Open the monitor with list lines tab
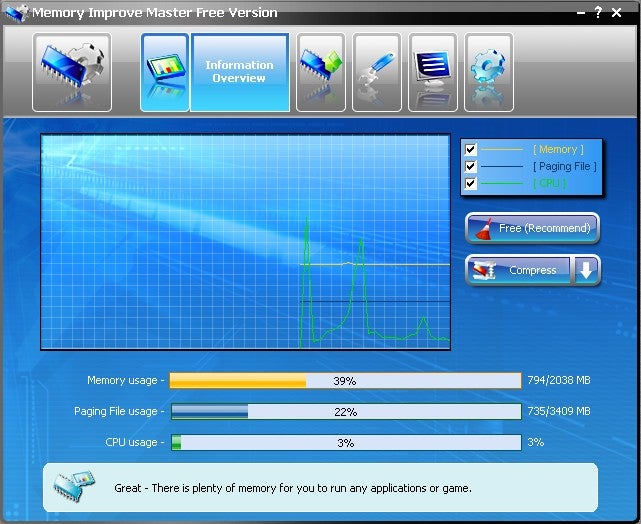This screenshot has width=641, height=524. coord(433,72)
